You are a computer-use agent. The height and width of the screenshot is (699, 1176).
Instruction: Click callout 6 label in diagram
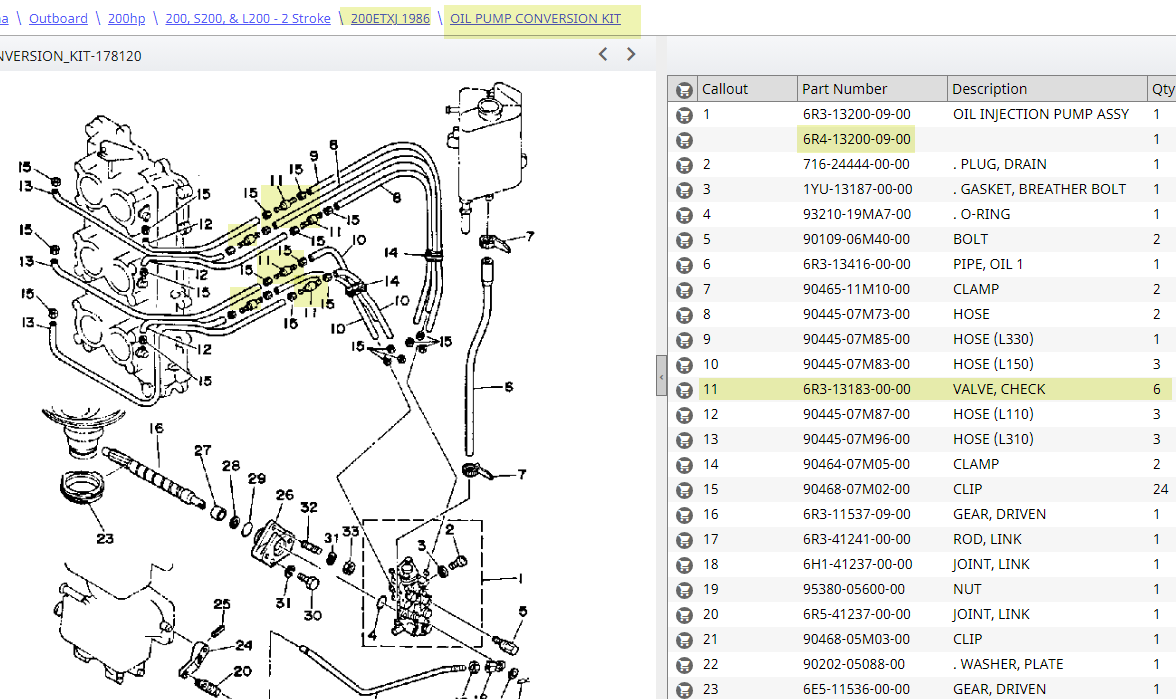(509, 387)
